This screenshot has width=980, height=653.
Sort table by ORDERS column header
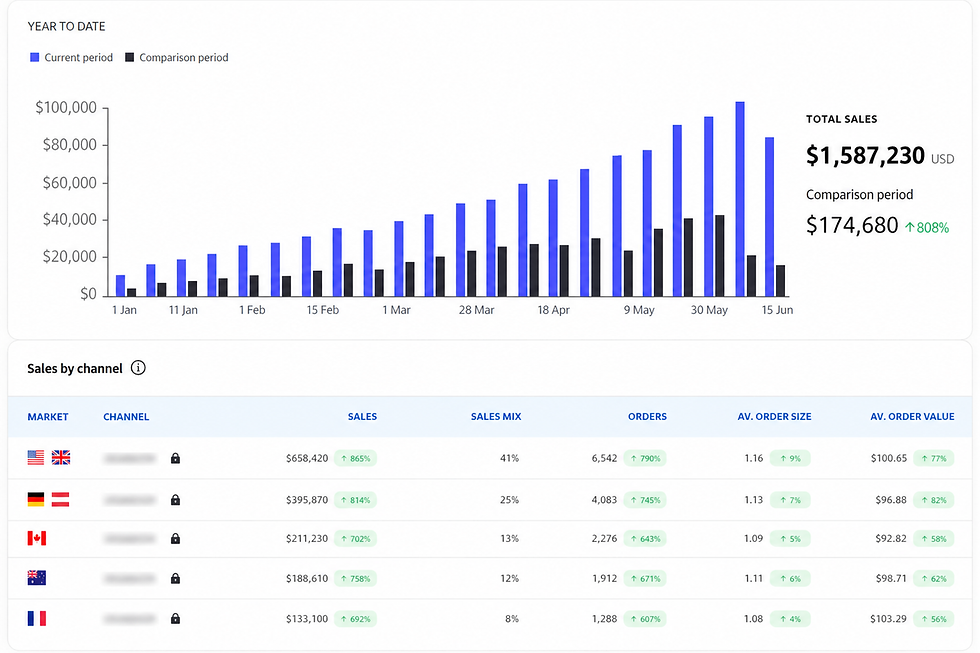coord(647,417)
